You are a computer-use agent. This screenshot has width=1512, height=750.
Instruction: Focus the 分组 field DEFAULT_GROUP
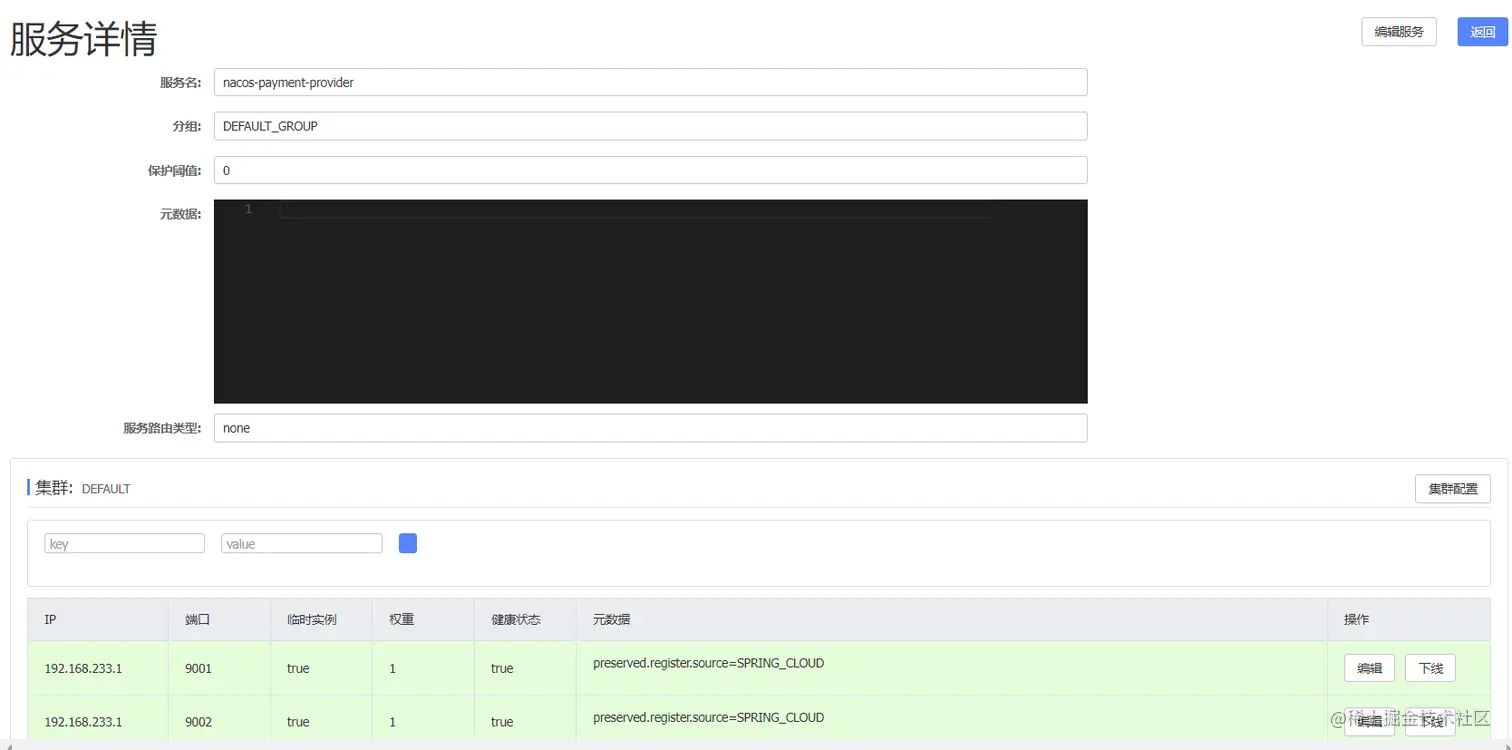coord(650,126)
